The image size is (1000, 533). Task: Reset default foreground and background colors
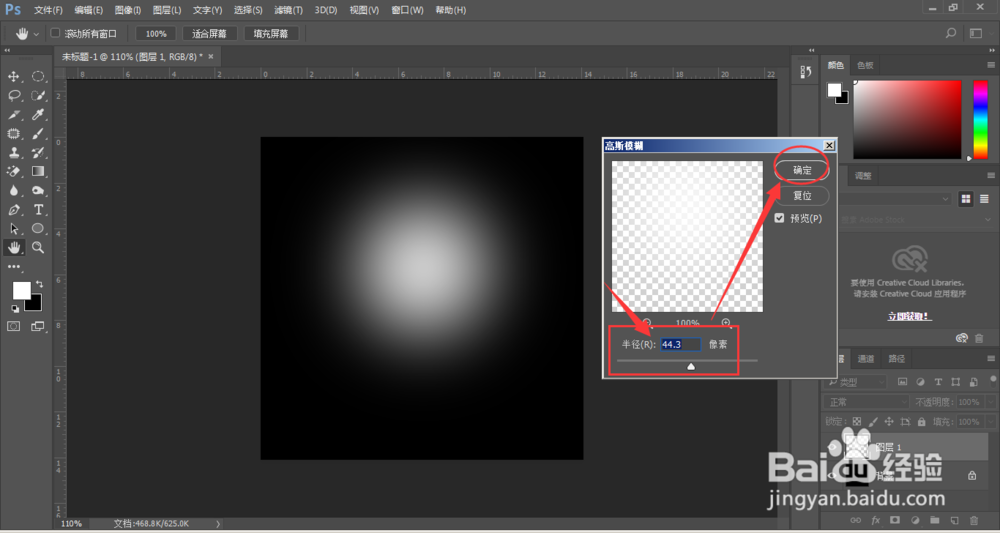click(x=15, y=309)
